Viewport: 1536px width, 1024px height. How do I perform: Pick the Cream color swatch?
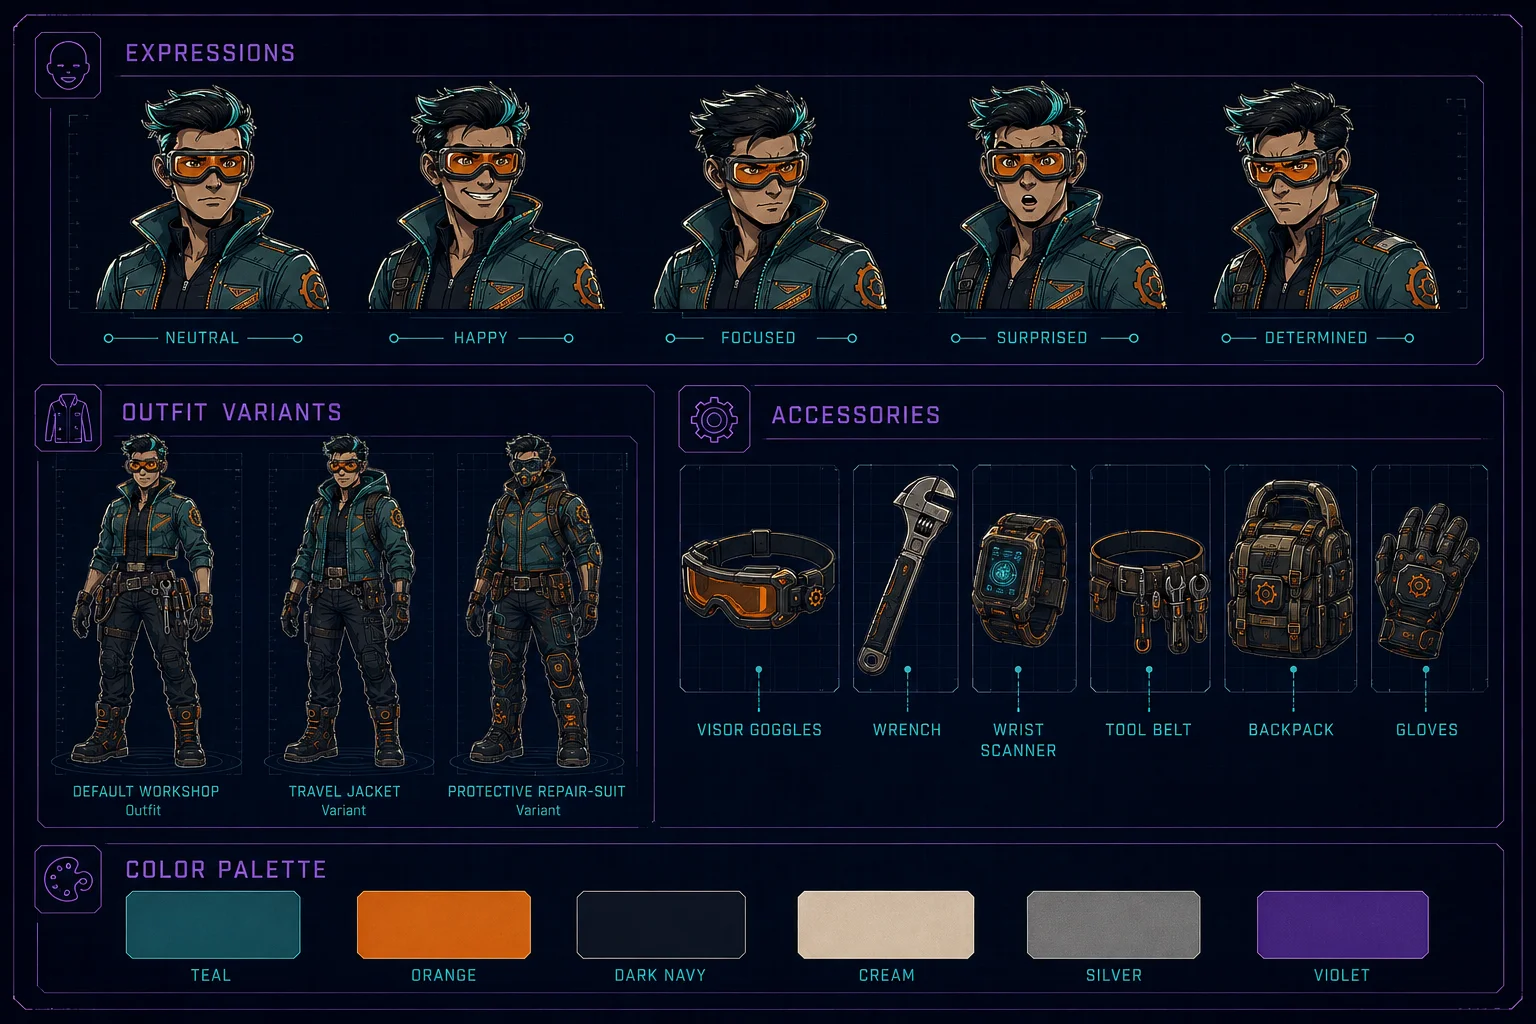(x=886, y=925)
